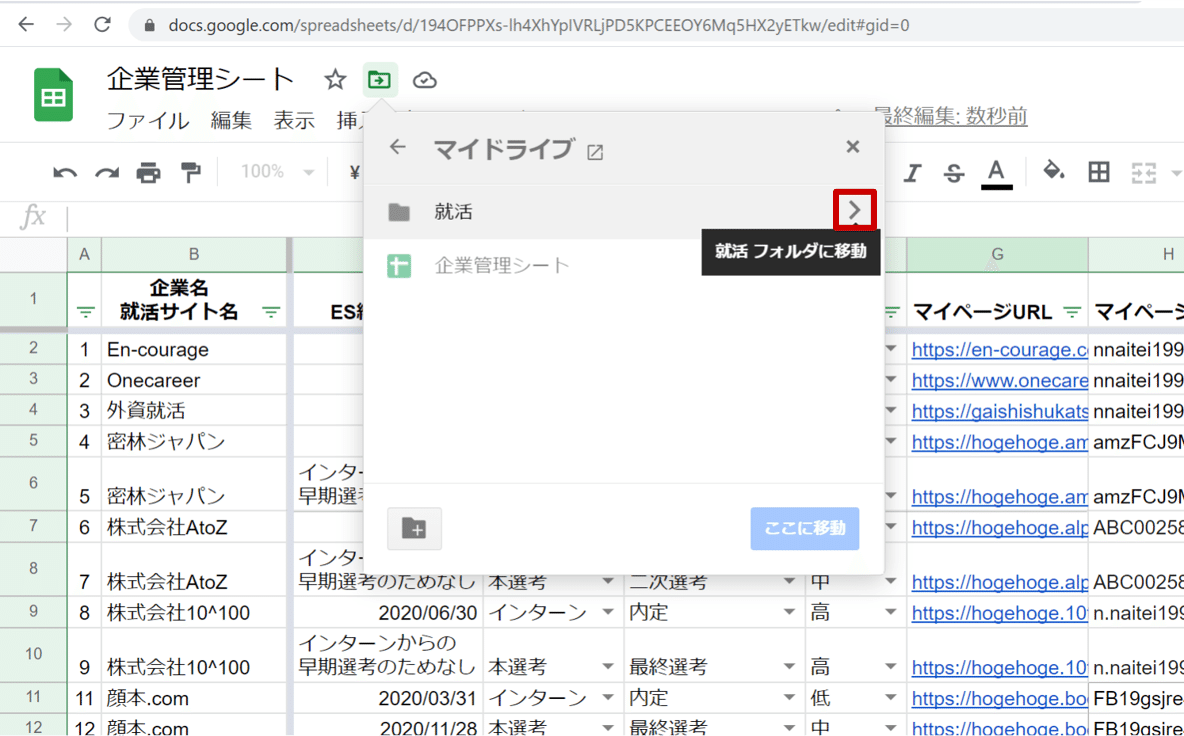Viewport: 1184px width, 736px height.
Task: Click the document title 企業管理シート
Action: [x=200, y=79]
